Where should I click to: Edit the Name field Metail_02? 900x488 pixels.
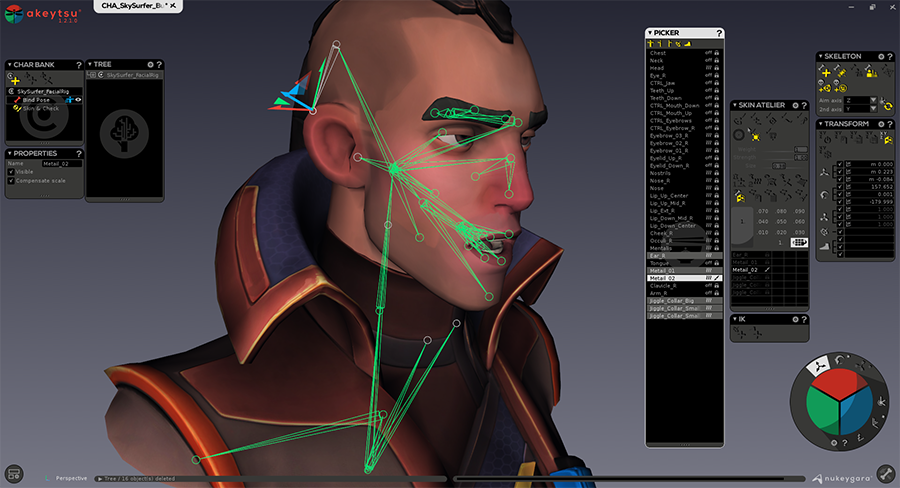tap(62, 164)
